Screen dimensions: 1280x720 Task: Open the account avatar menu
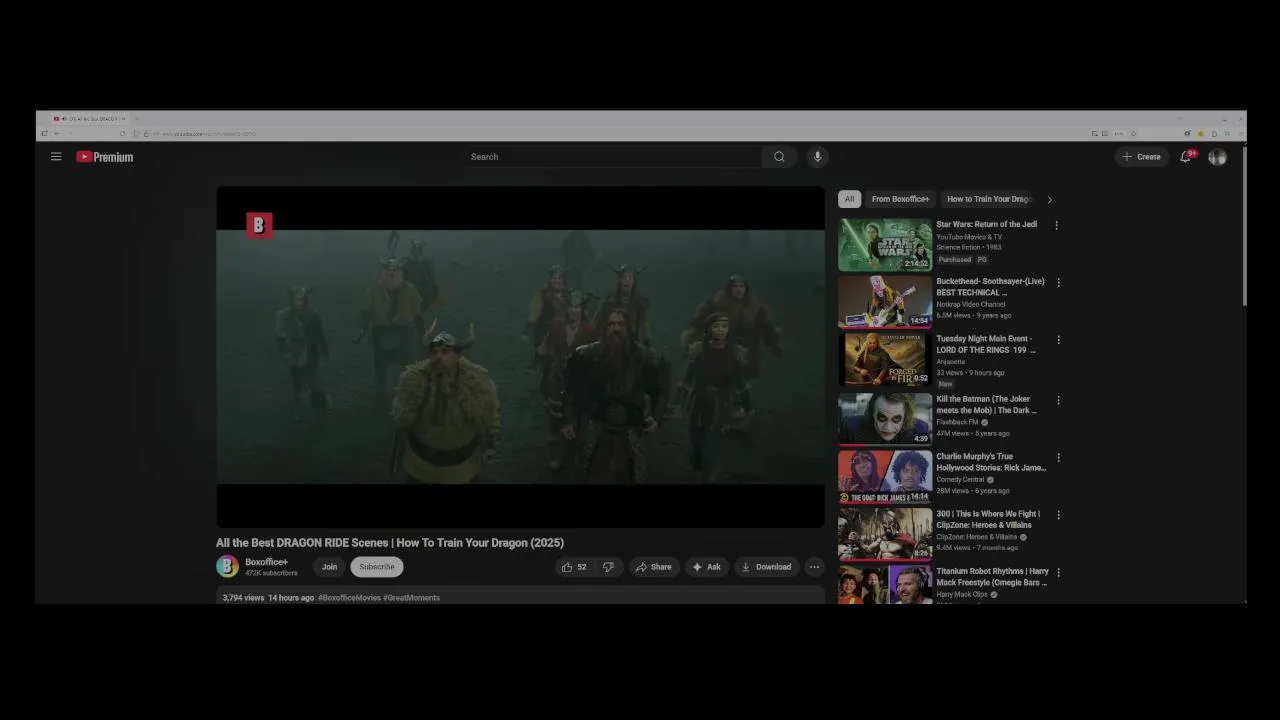1217,157
